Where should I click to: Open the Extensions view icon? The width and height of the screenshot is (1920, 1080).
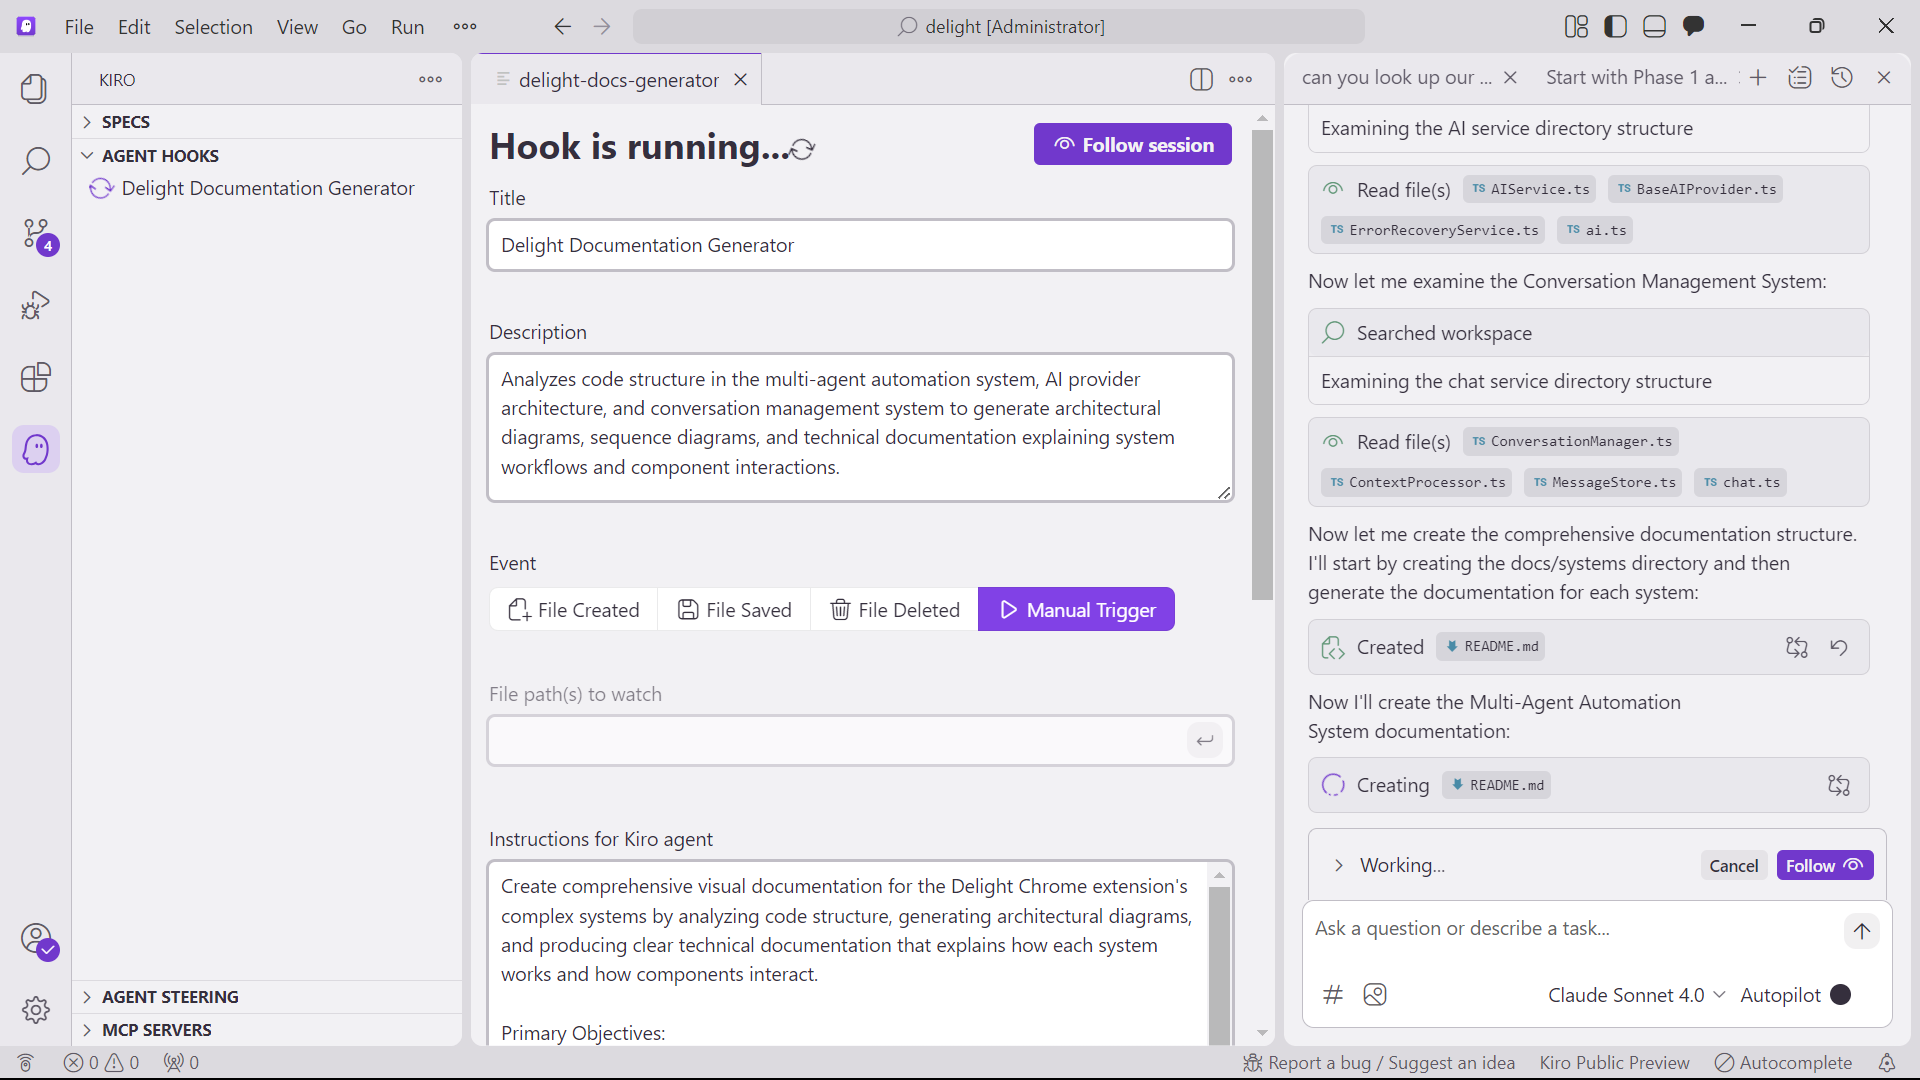coord(36,377)
